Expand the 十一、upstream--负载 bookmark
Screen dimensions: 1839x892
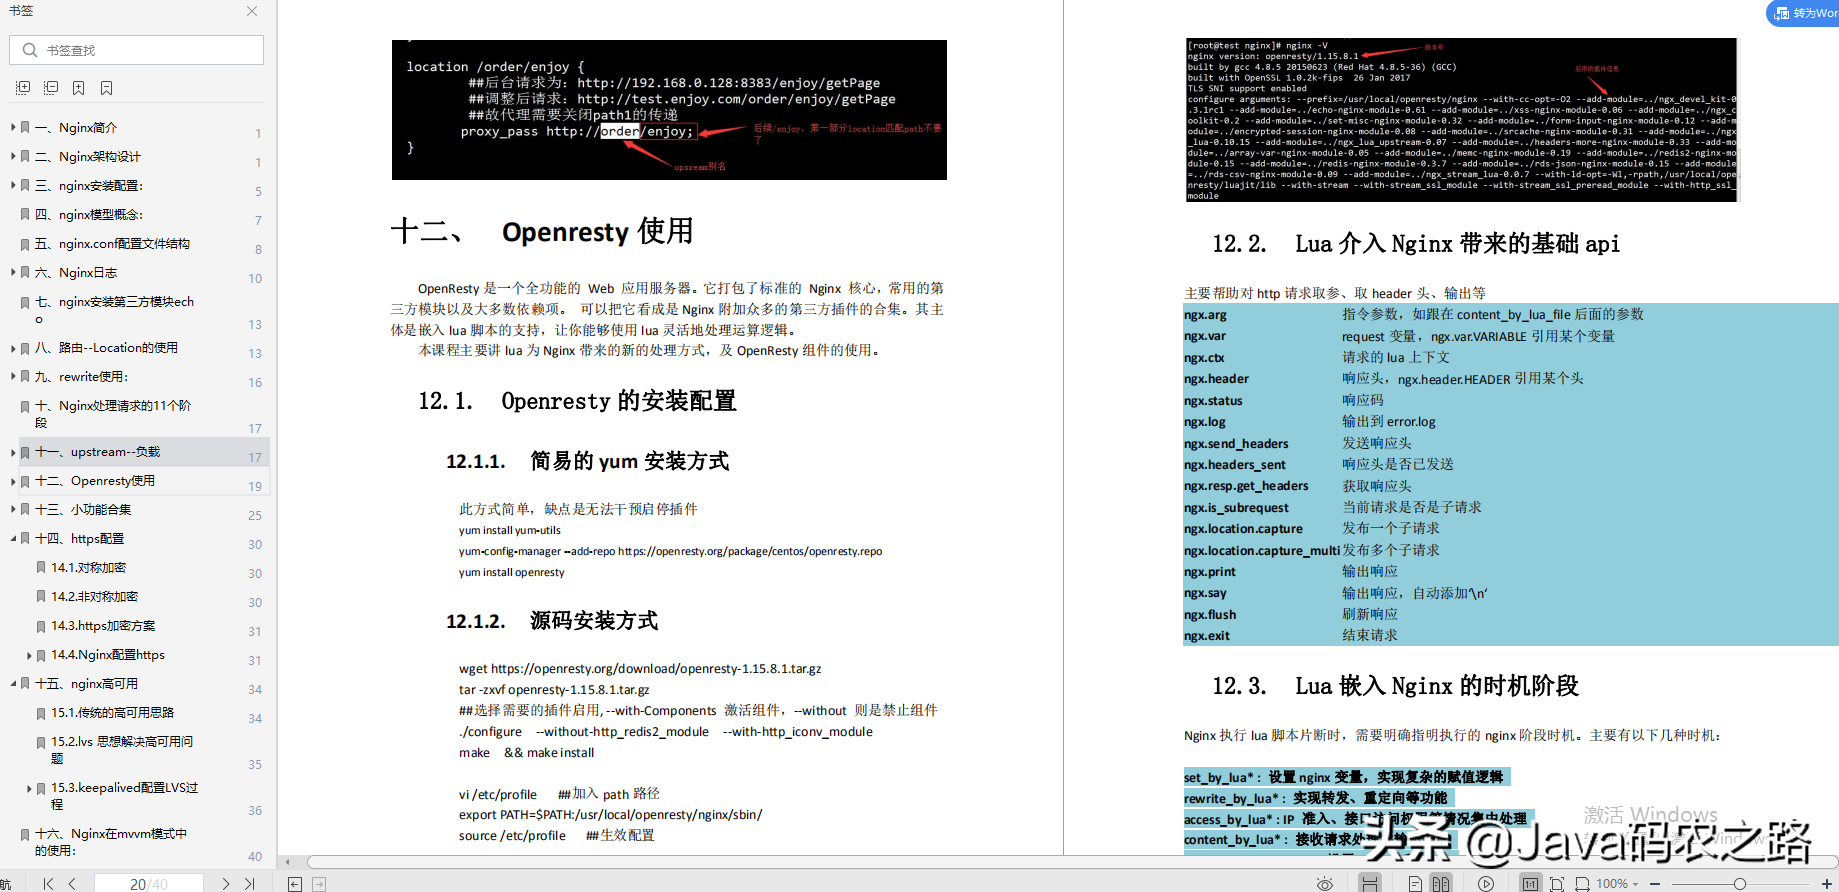13,452
